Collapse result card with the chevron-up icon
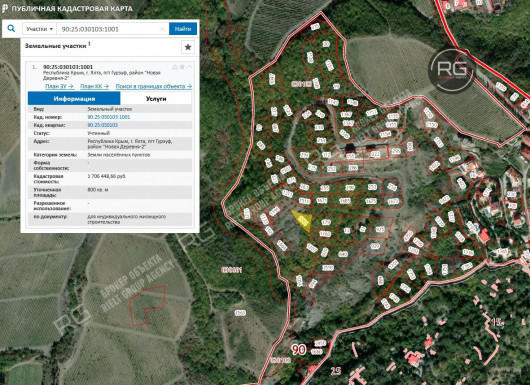 tap(189, 67)
